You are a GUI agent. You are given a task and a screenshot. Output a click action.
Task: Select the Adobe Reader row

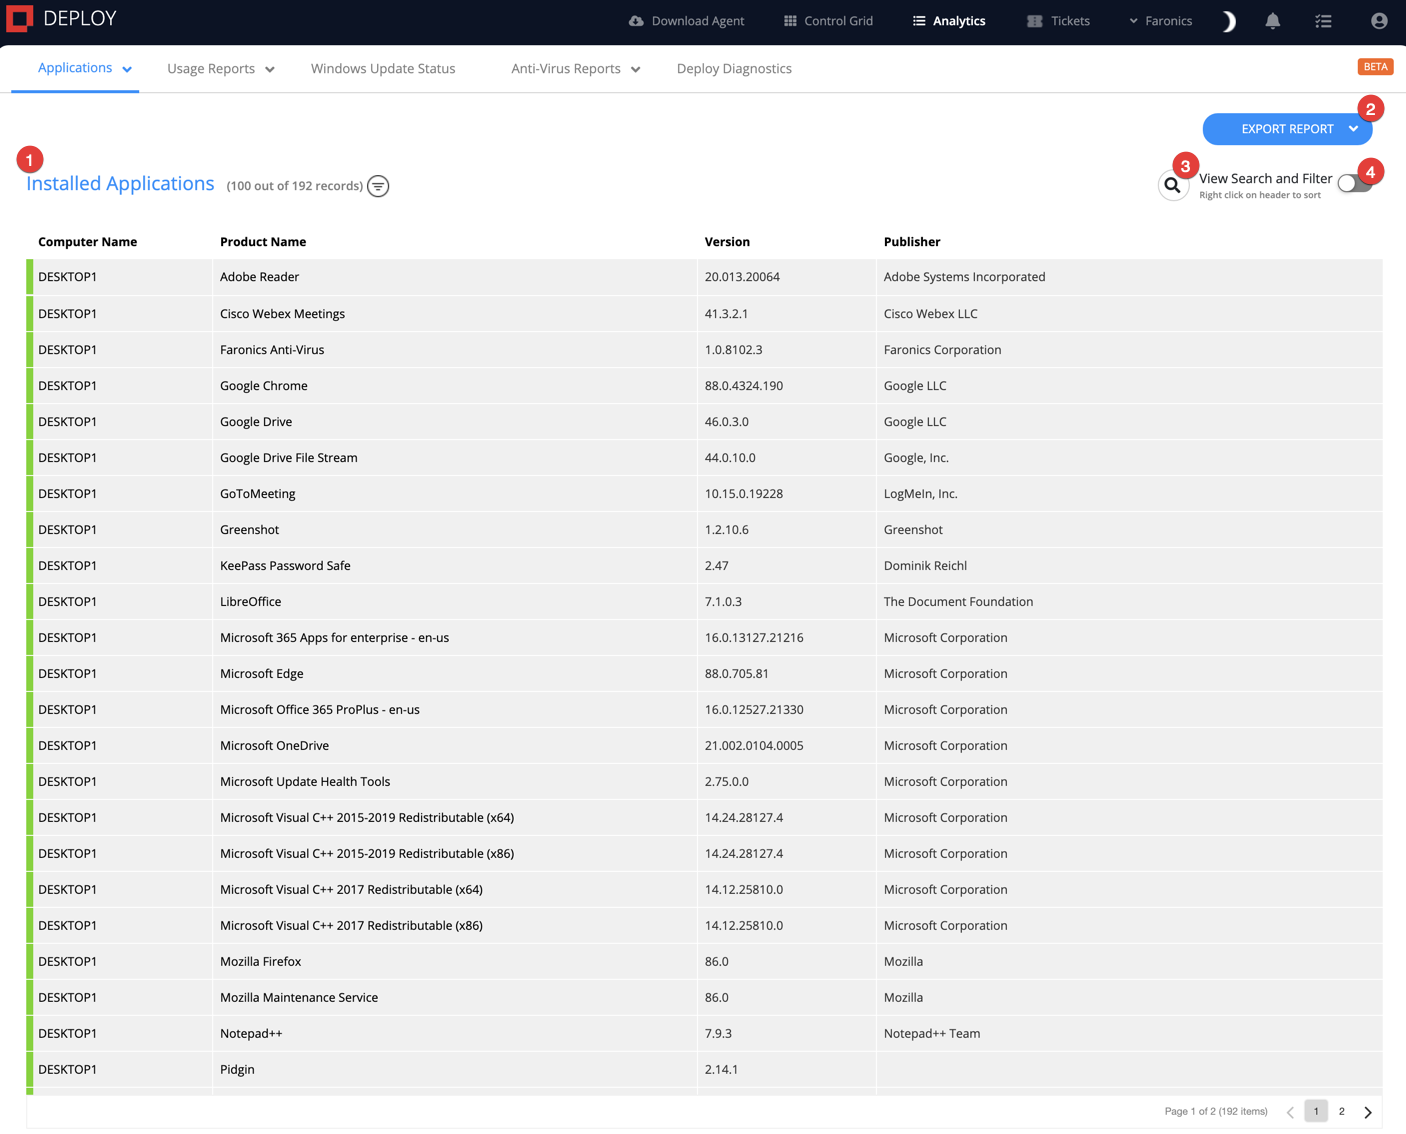point(704,277)
